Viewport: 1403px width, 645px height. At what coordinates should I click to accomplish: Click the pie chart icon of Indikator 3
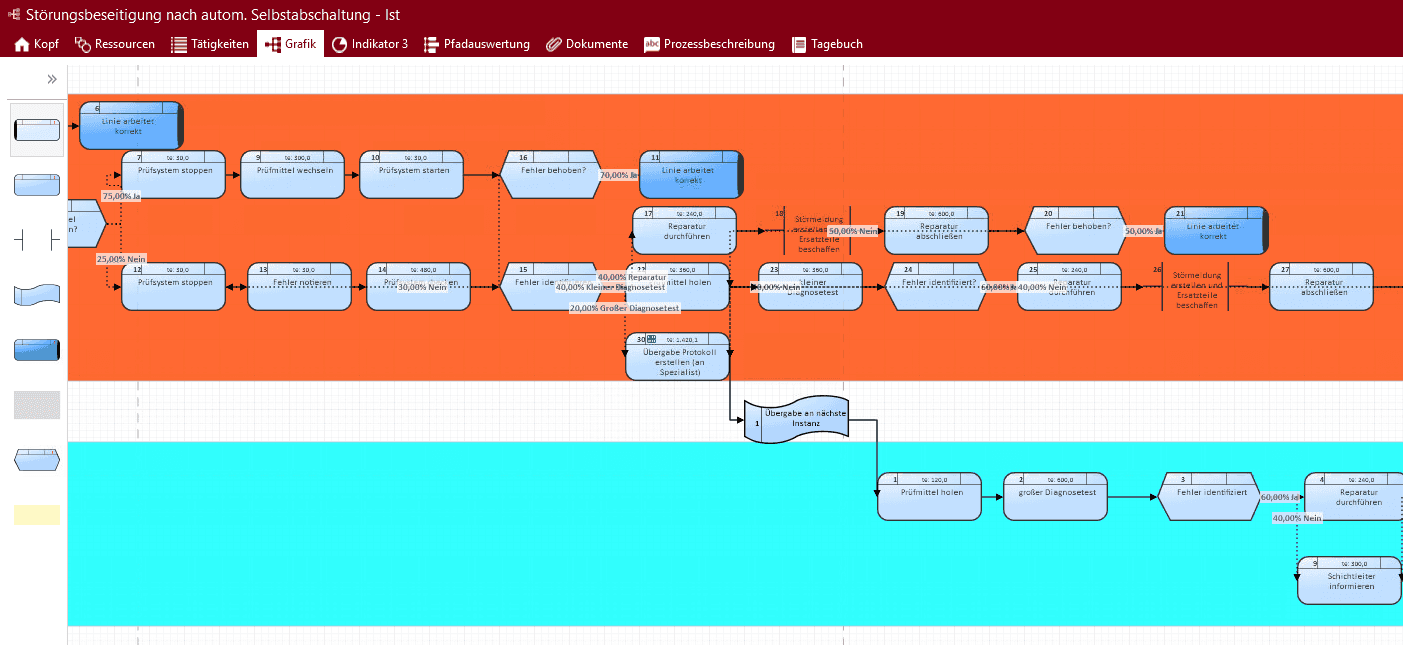click(x=340, y=44)
